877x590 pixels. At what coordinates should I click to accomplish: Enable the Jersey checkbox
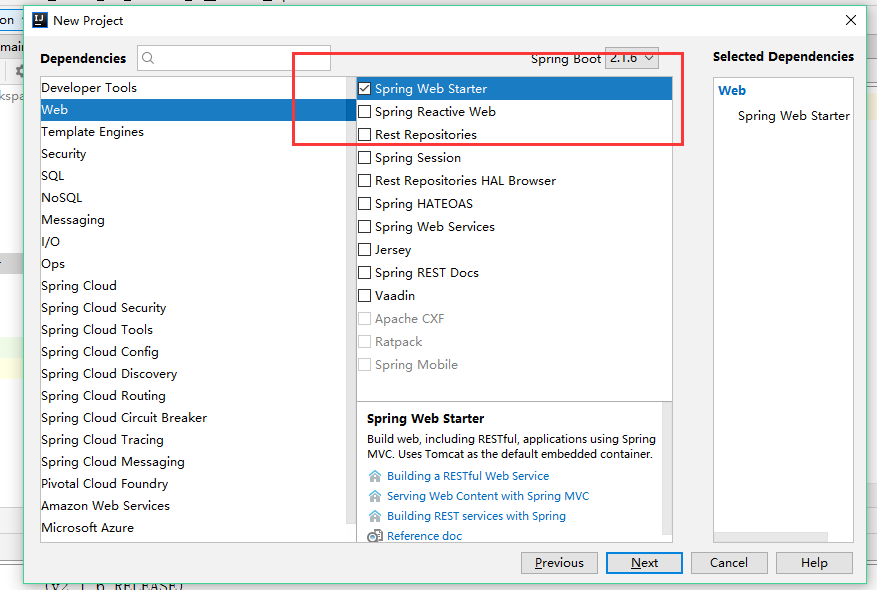[x=365, y=249]
